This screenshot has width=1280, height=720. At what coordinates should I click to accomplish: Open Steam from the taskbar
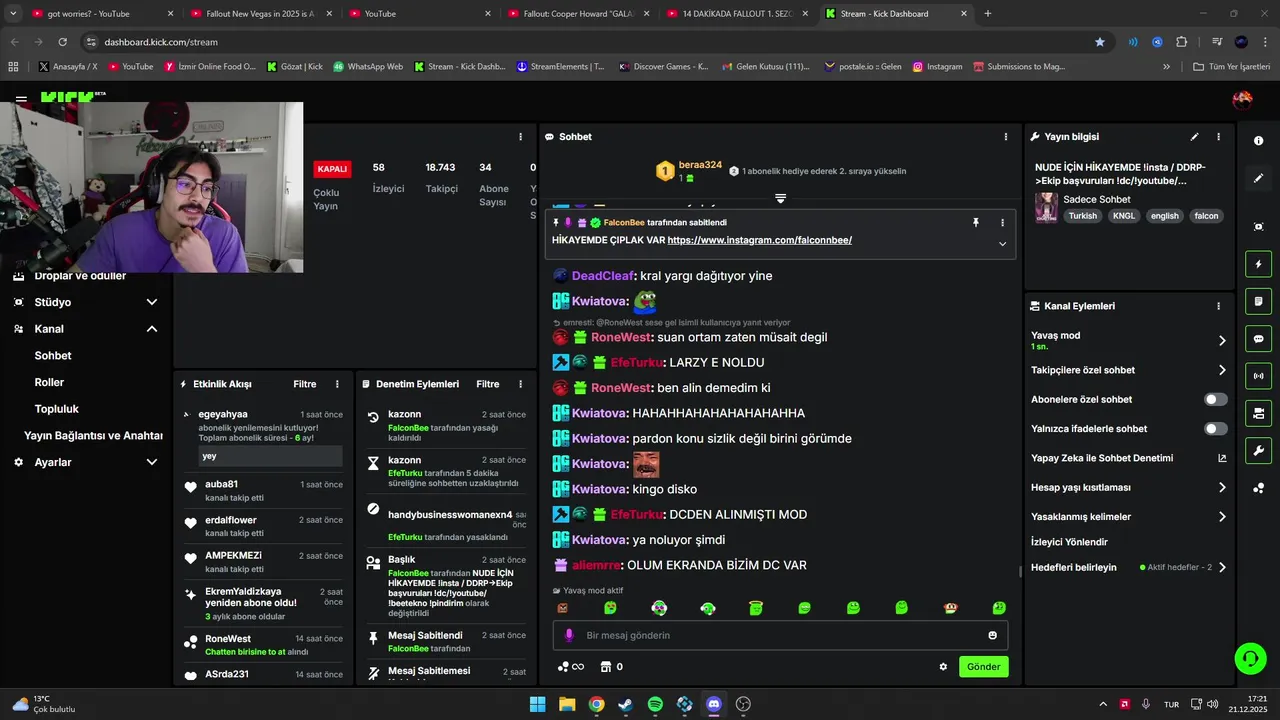(x=626, y=704)
